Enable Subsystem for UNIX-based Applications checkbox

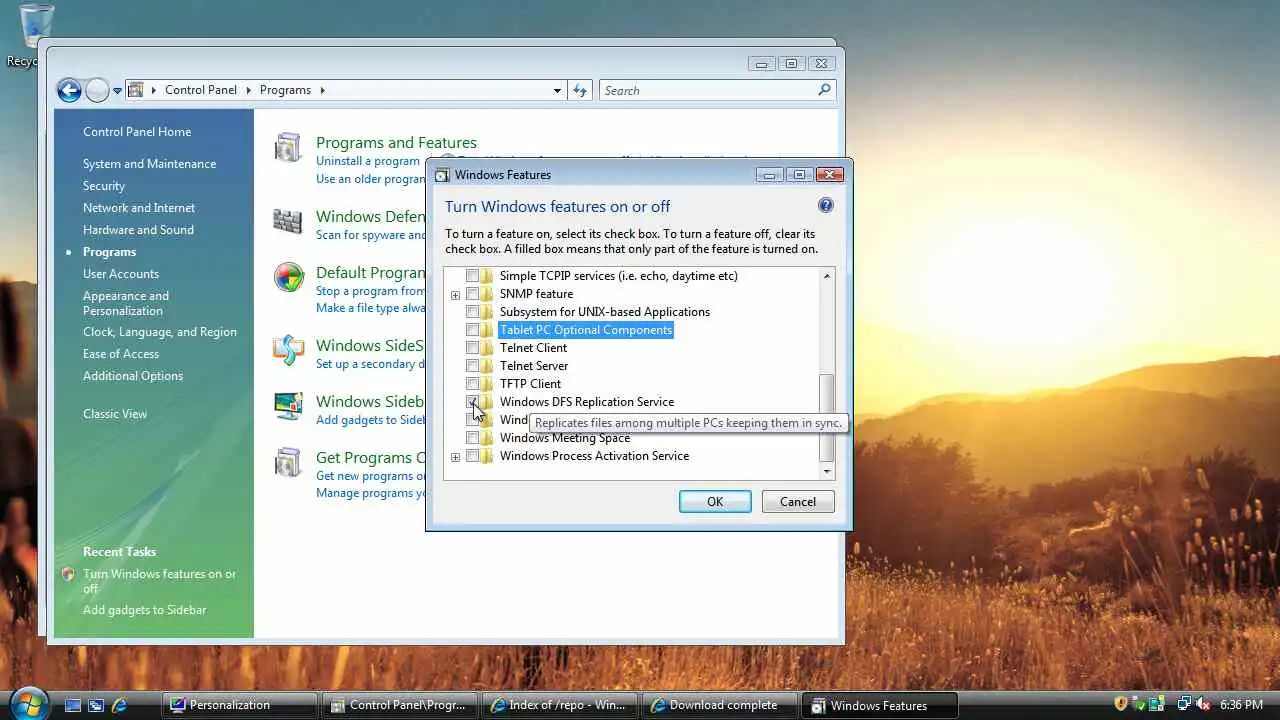pos(472,312)
